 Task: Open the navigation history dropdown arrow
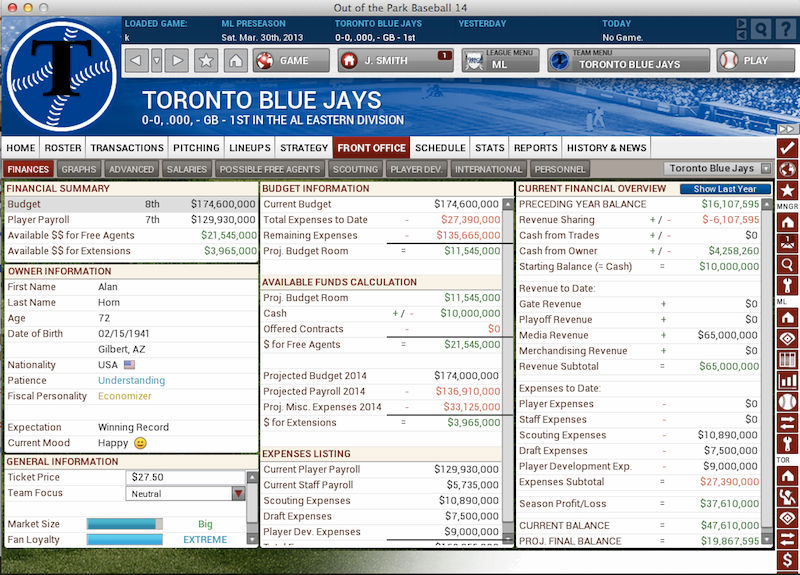[157, 61]
